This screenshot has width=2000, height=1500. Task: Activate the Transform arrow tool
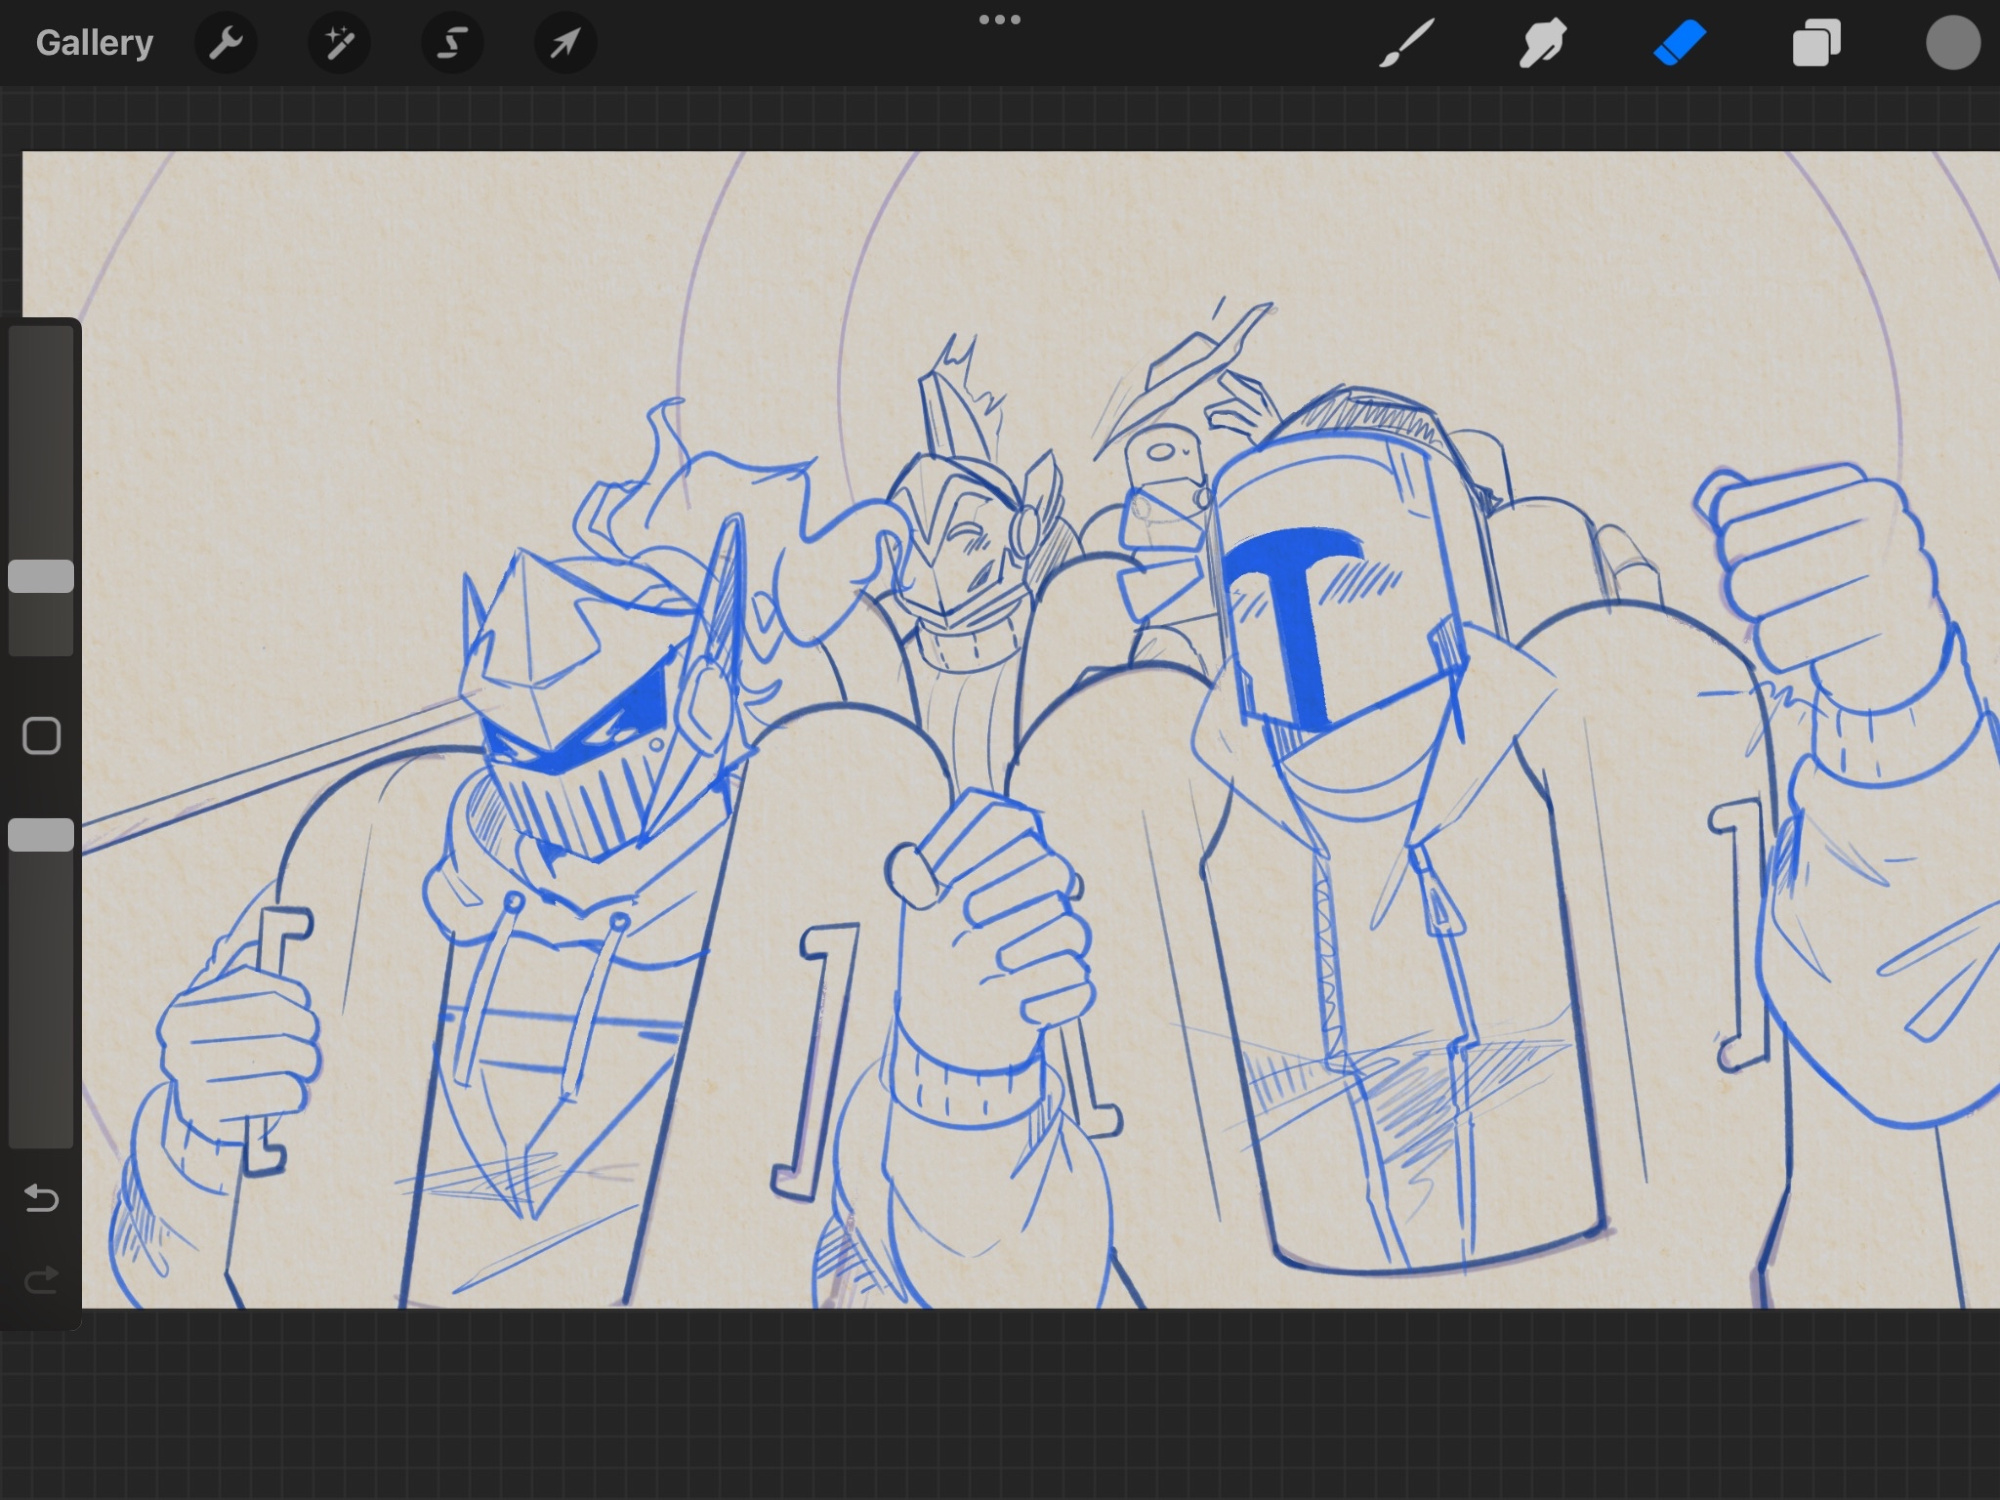(565, 43)
